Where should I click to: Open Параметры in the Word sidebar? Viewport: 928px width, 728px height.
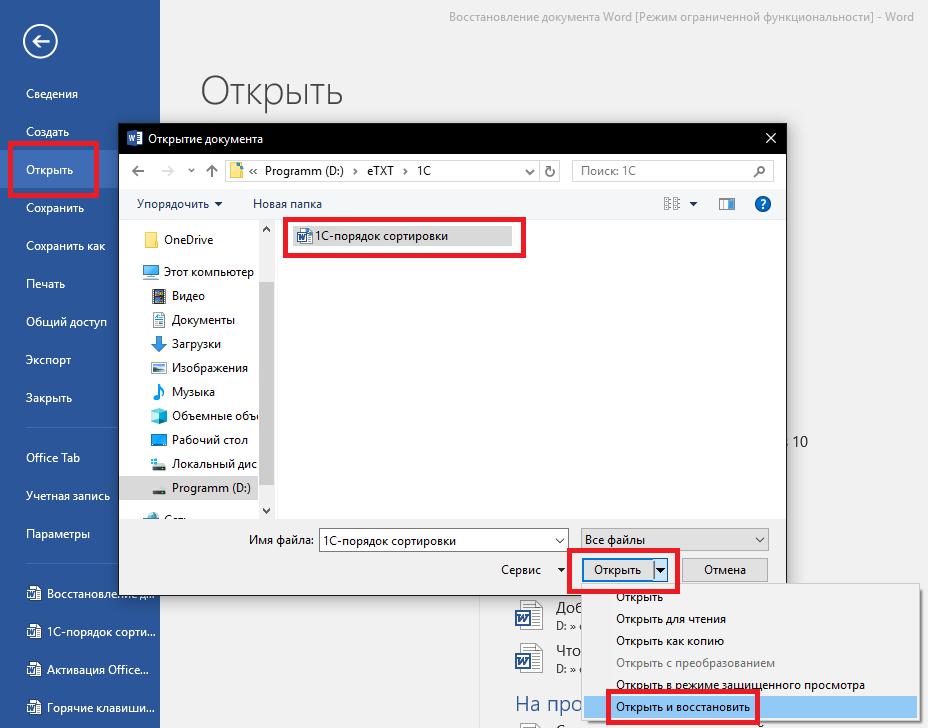coord(58,534)
